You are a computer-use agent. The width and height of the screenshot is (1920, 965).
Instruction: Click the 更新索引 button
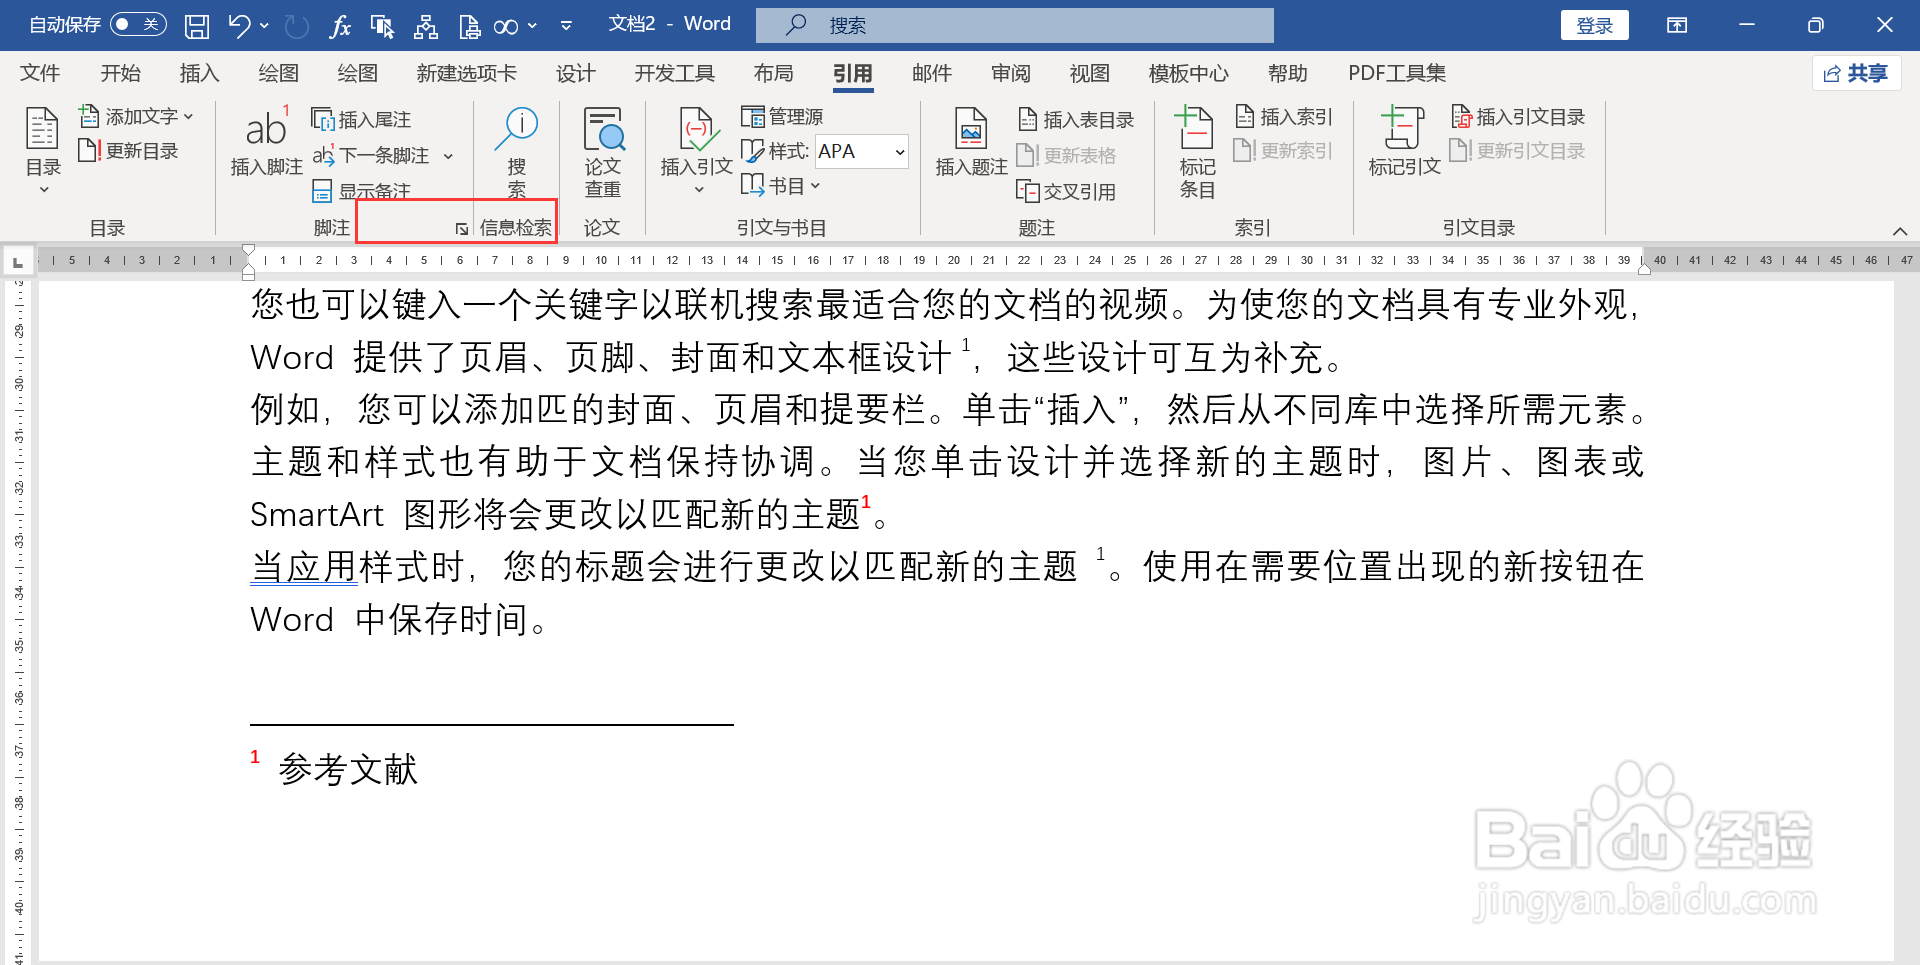pyautogui.click(x=1284, y=151)
